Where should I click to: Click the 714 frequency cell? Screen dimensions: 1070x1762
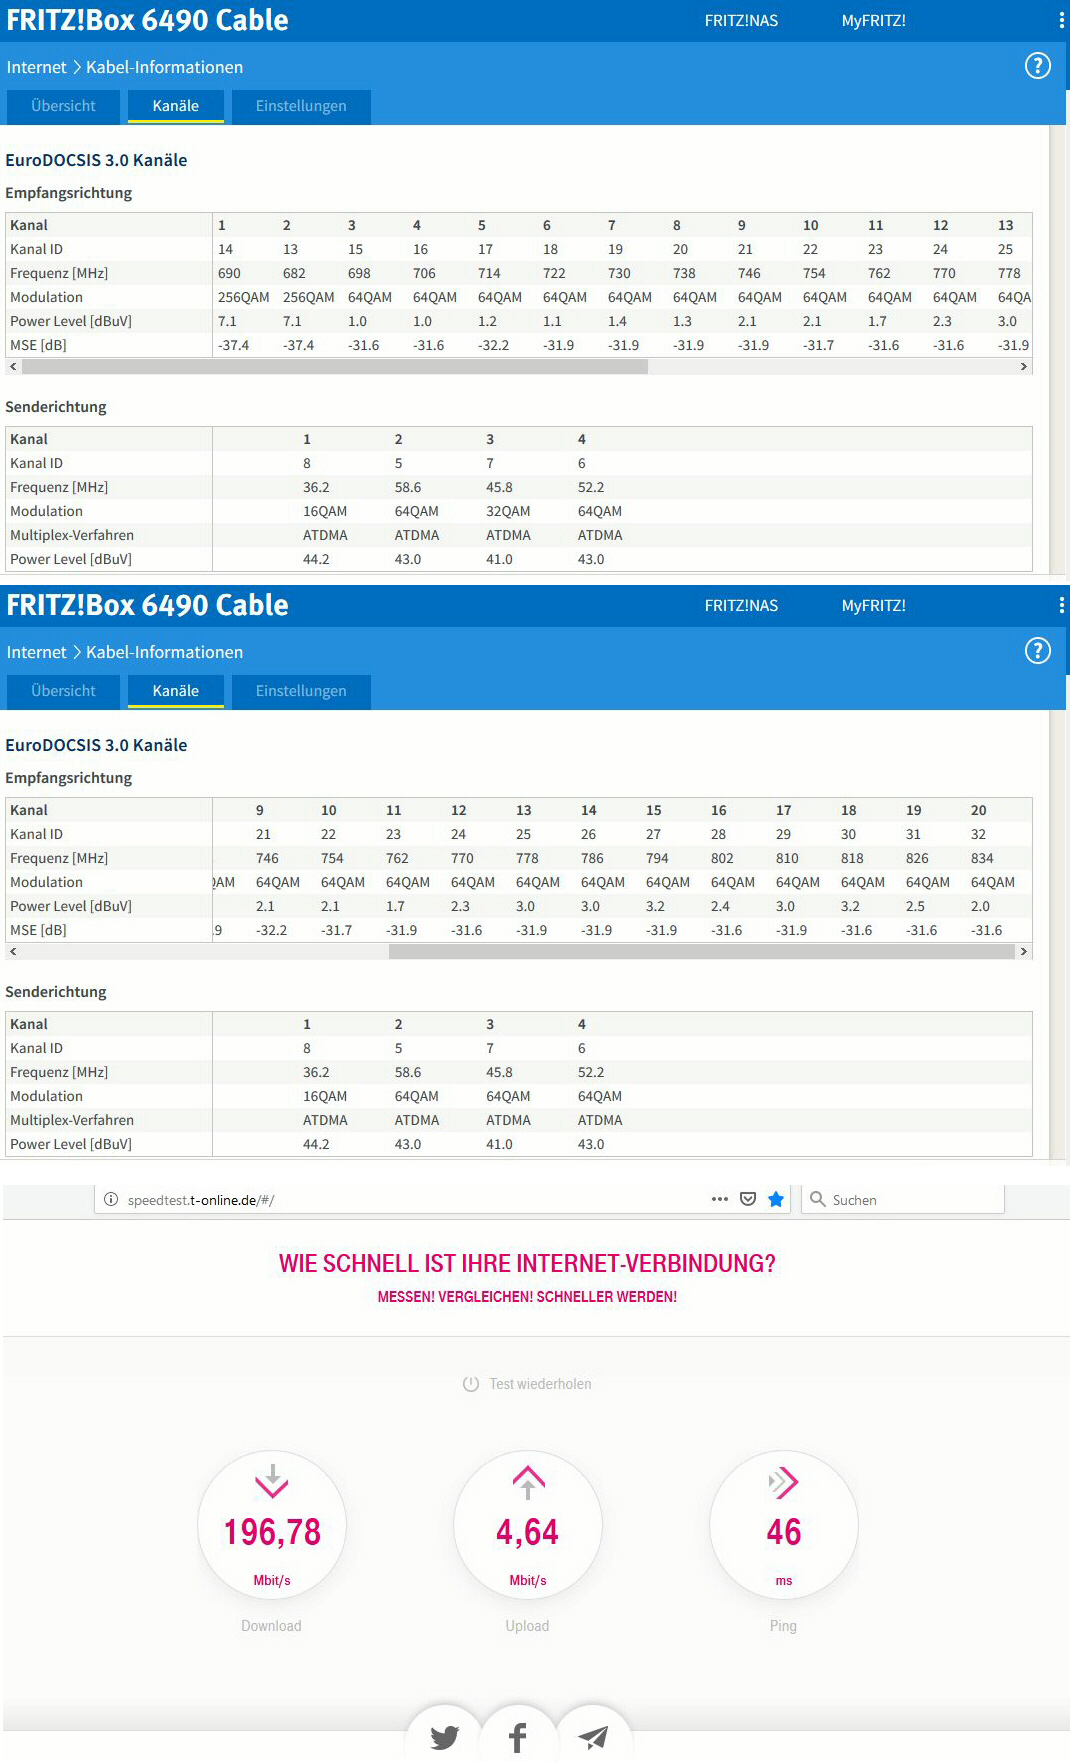coord(489,273)
